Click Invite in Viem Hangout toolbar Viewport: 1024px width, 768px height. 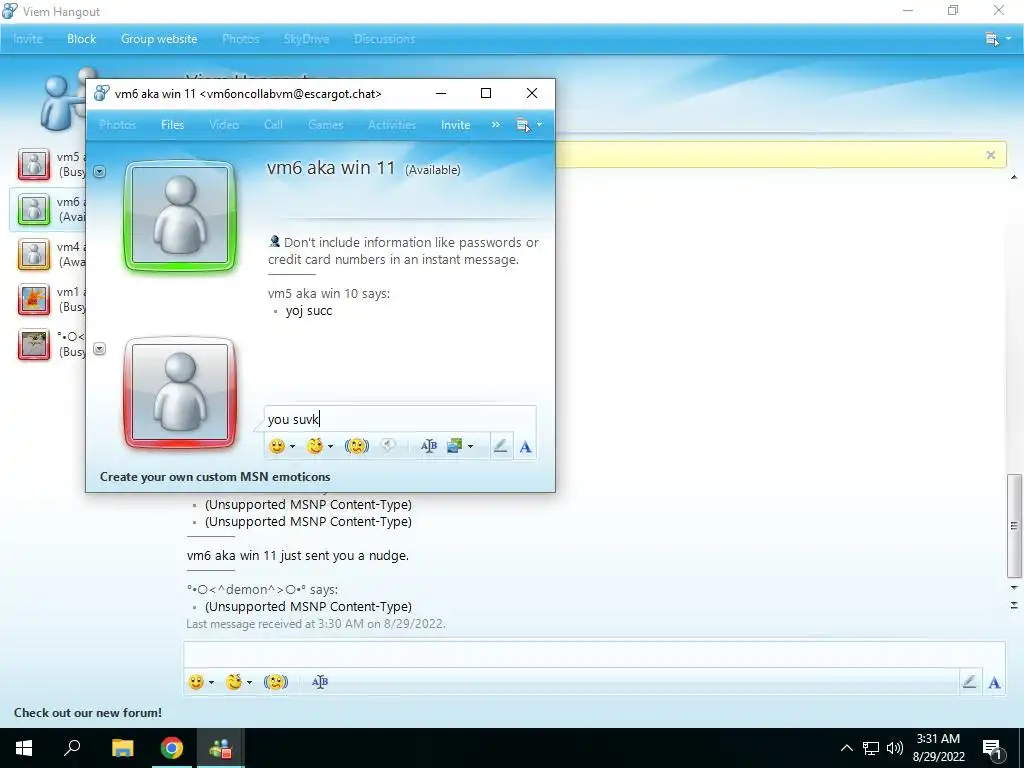point(27,39)
